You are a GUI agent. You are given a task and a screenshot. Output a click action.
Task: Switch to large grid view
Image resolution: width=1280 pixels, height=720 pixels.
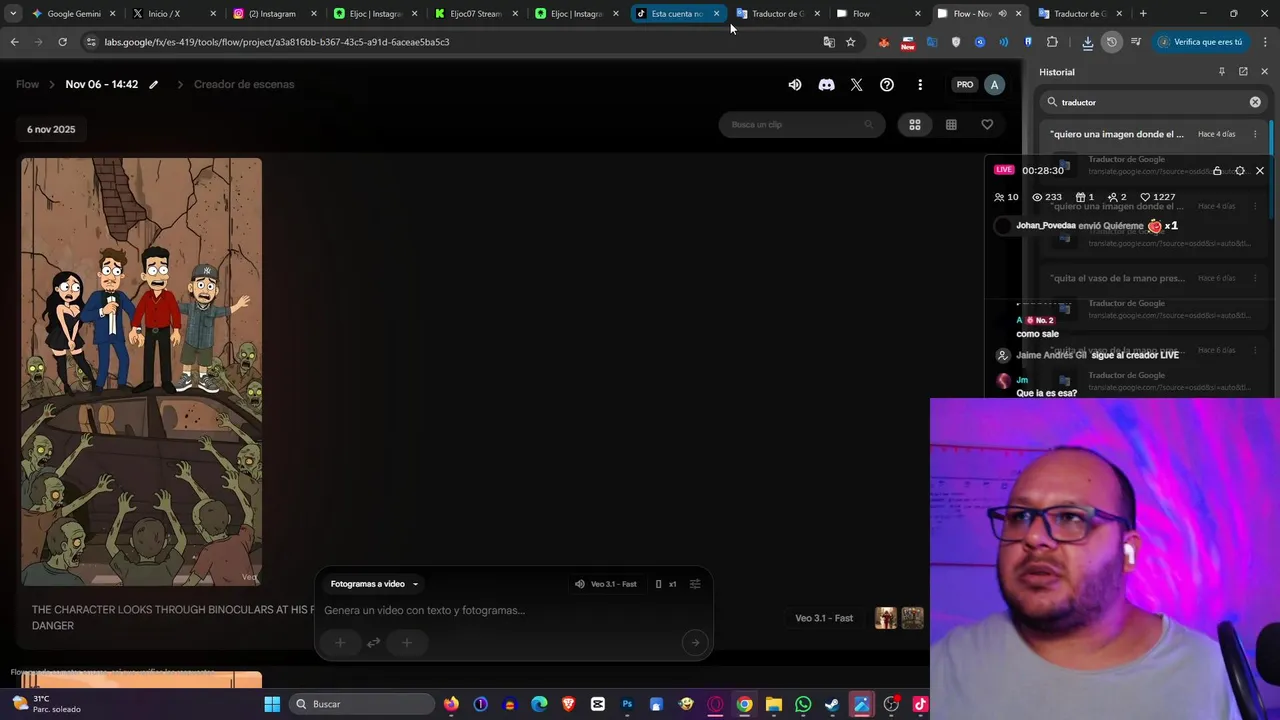pos(915,125)
